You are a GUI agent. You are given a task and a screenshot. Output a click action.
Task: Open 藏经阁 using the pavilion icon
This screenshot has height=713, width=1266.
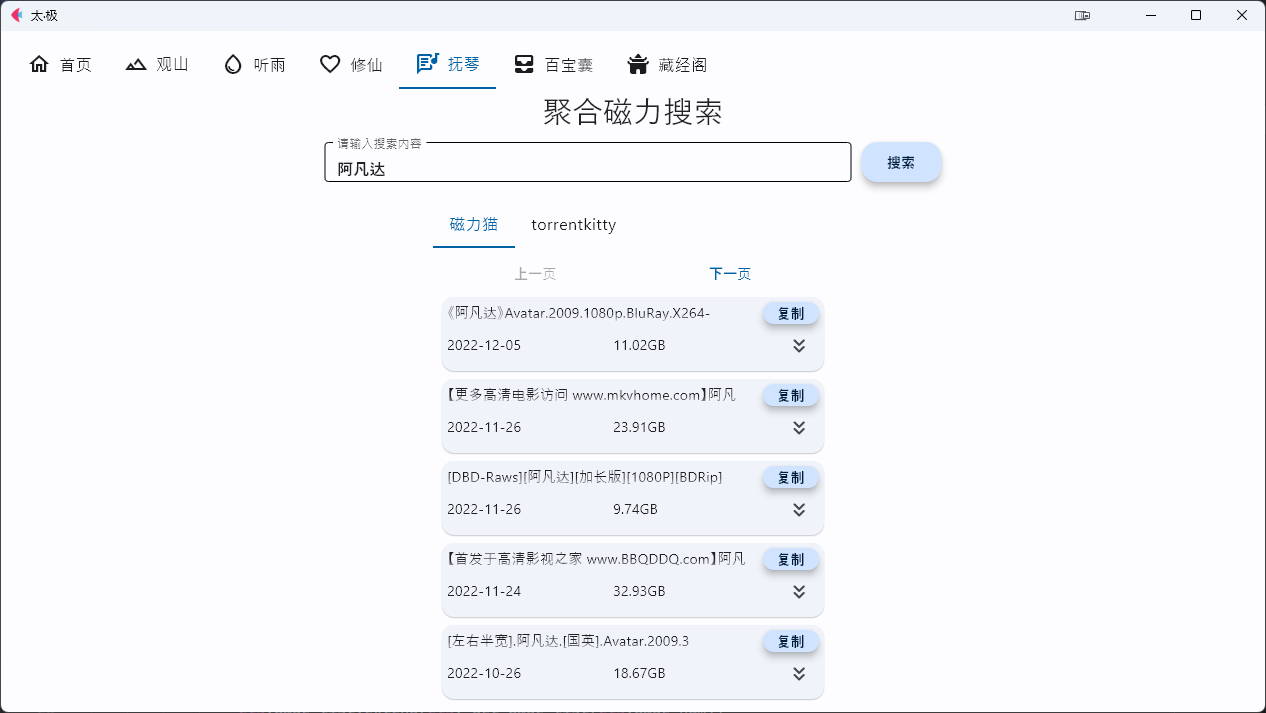(x=636, y=63)
